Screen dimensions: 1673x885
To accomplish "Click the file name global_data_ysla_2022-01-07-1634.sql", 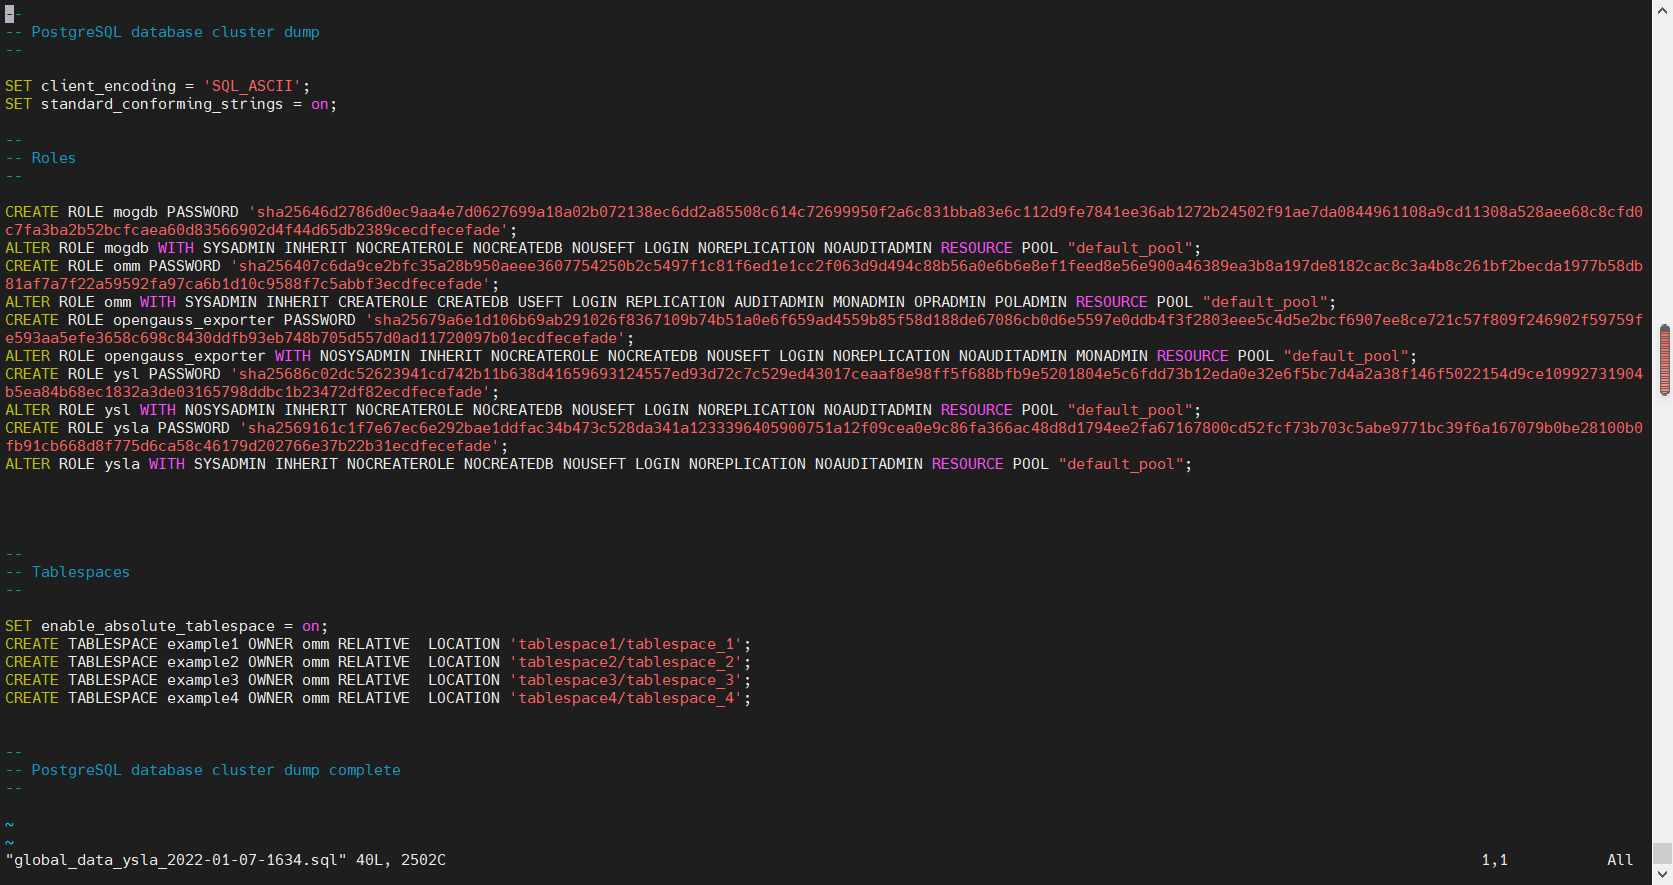I will (176, 860).
